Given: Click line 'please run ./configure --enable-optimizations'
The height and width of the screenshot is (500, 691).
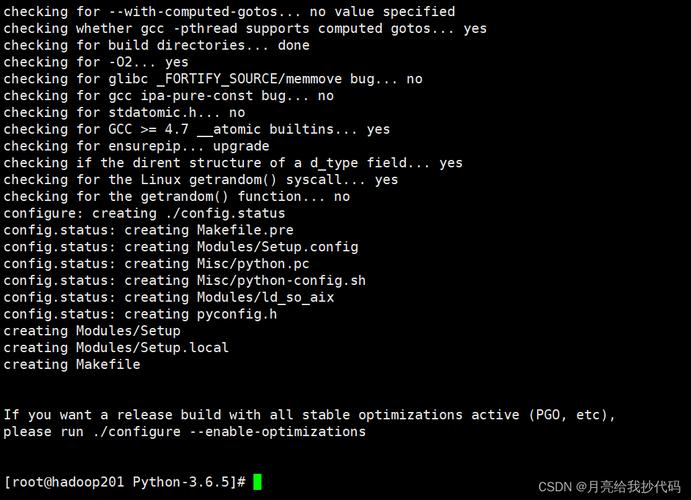Looking at the screenshot, I should 185,432.
